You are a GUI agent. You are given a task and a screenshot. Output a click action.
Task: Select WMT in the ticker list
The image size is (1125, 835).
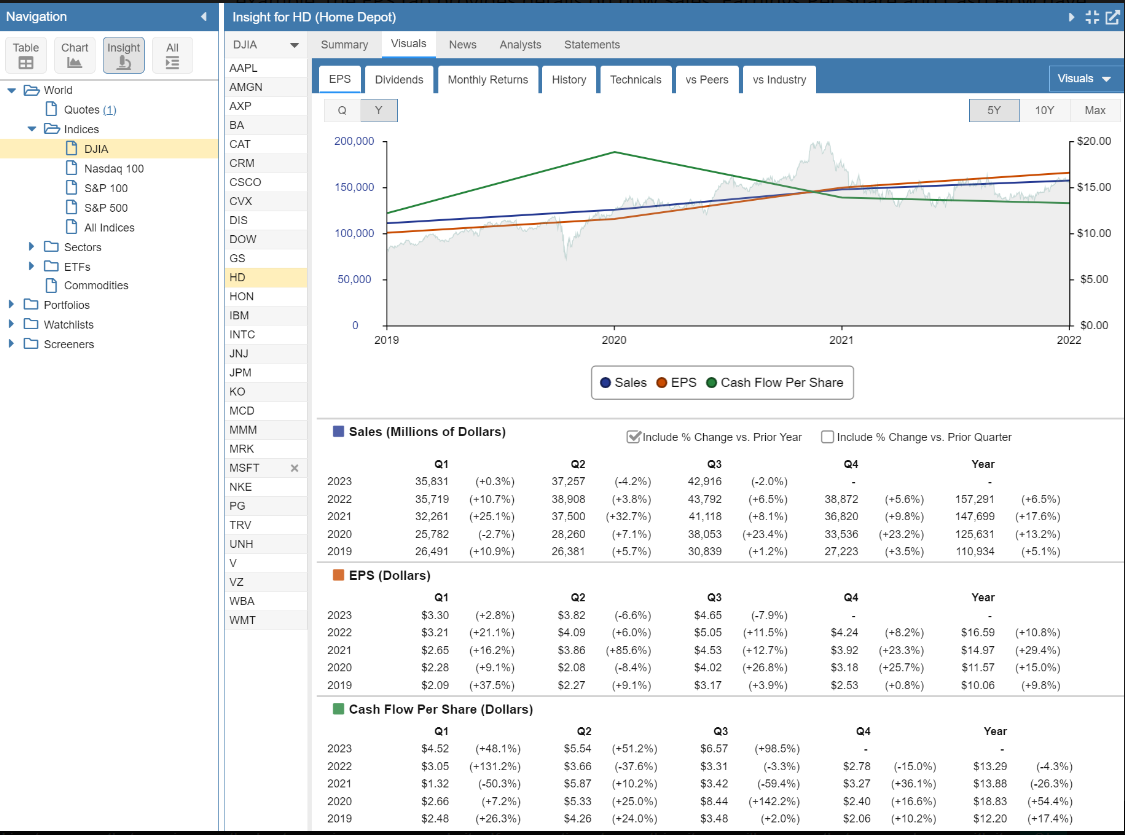point(266,620)
